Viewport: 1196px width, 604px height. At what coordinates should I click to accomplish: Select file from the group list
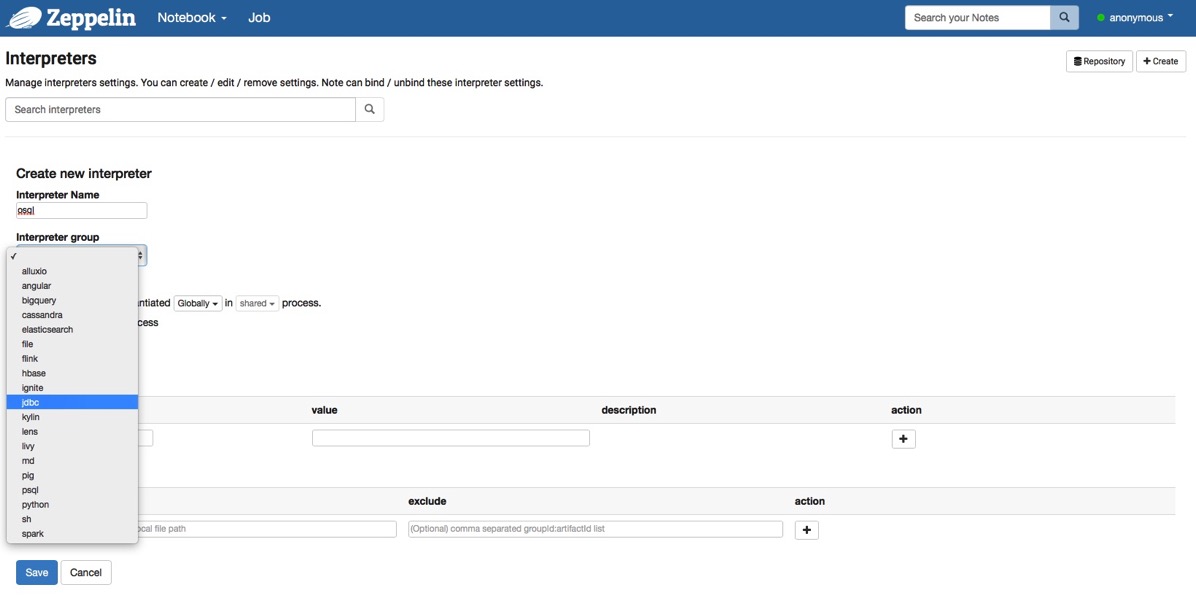tap(72, 344)
